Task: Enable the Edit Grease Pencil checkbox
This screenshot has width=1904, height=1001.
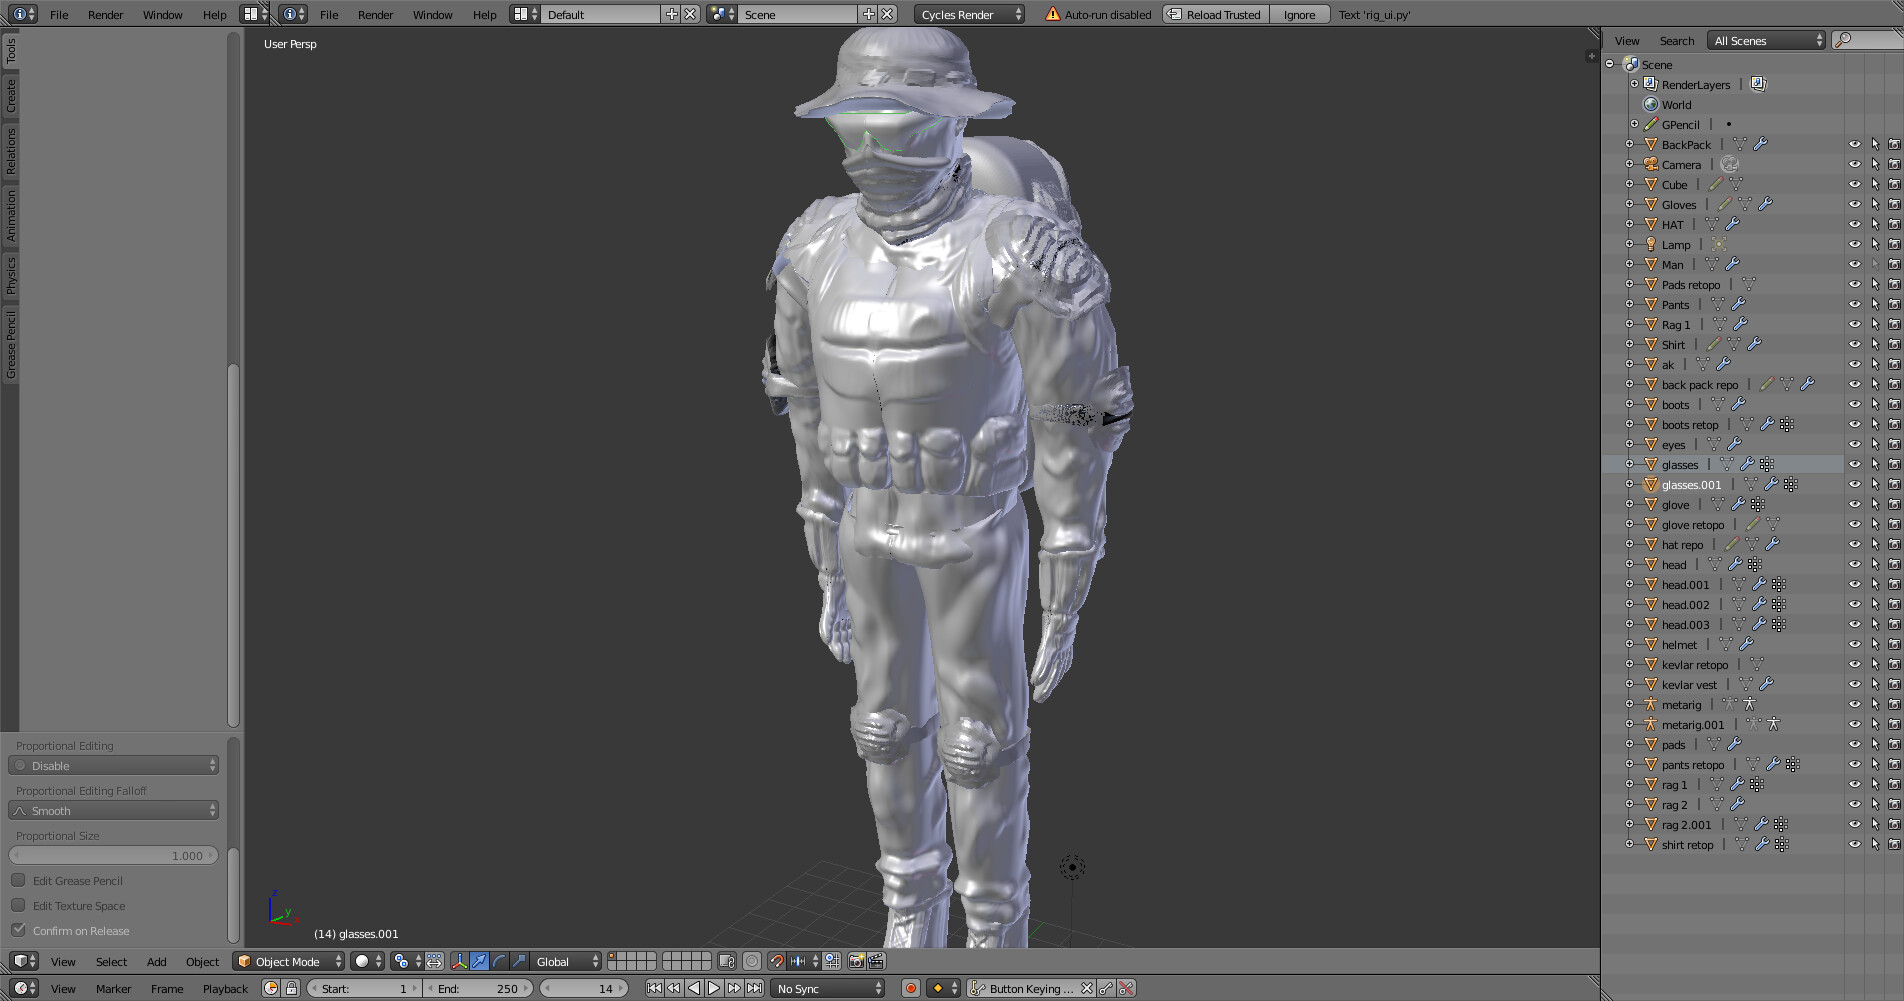Action: coord(19,880)
